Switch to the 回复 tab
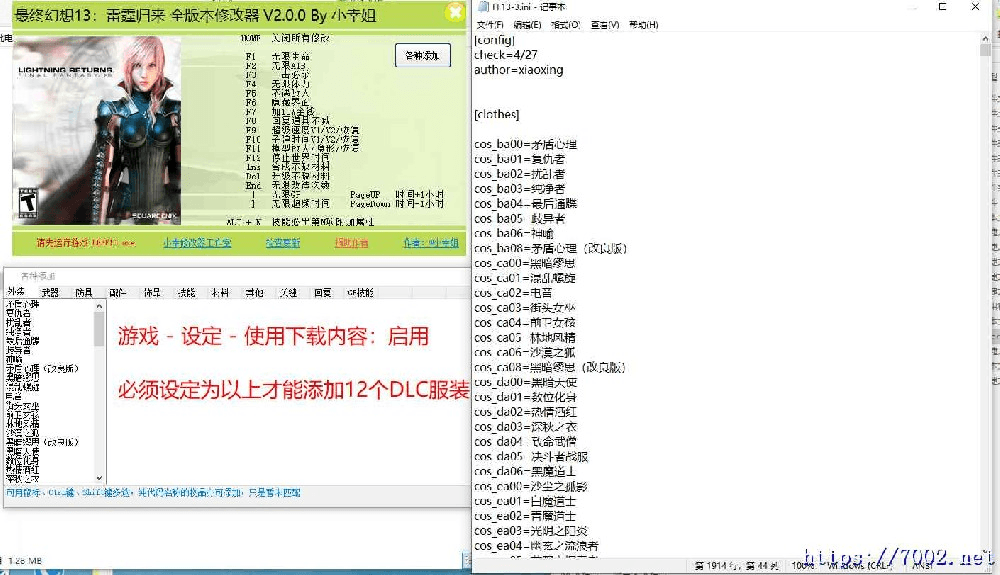This screenshot has height=575, width=1000. click(322, 293)
